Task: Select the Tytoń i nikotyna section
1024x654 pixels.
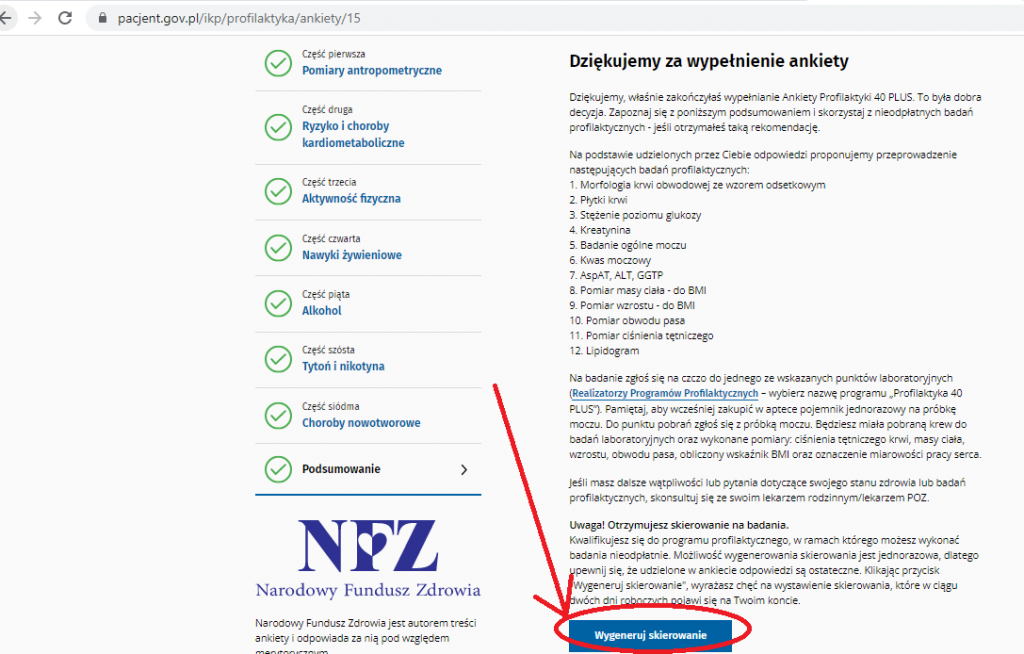Action: (x=343, y=367)
